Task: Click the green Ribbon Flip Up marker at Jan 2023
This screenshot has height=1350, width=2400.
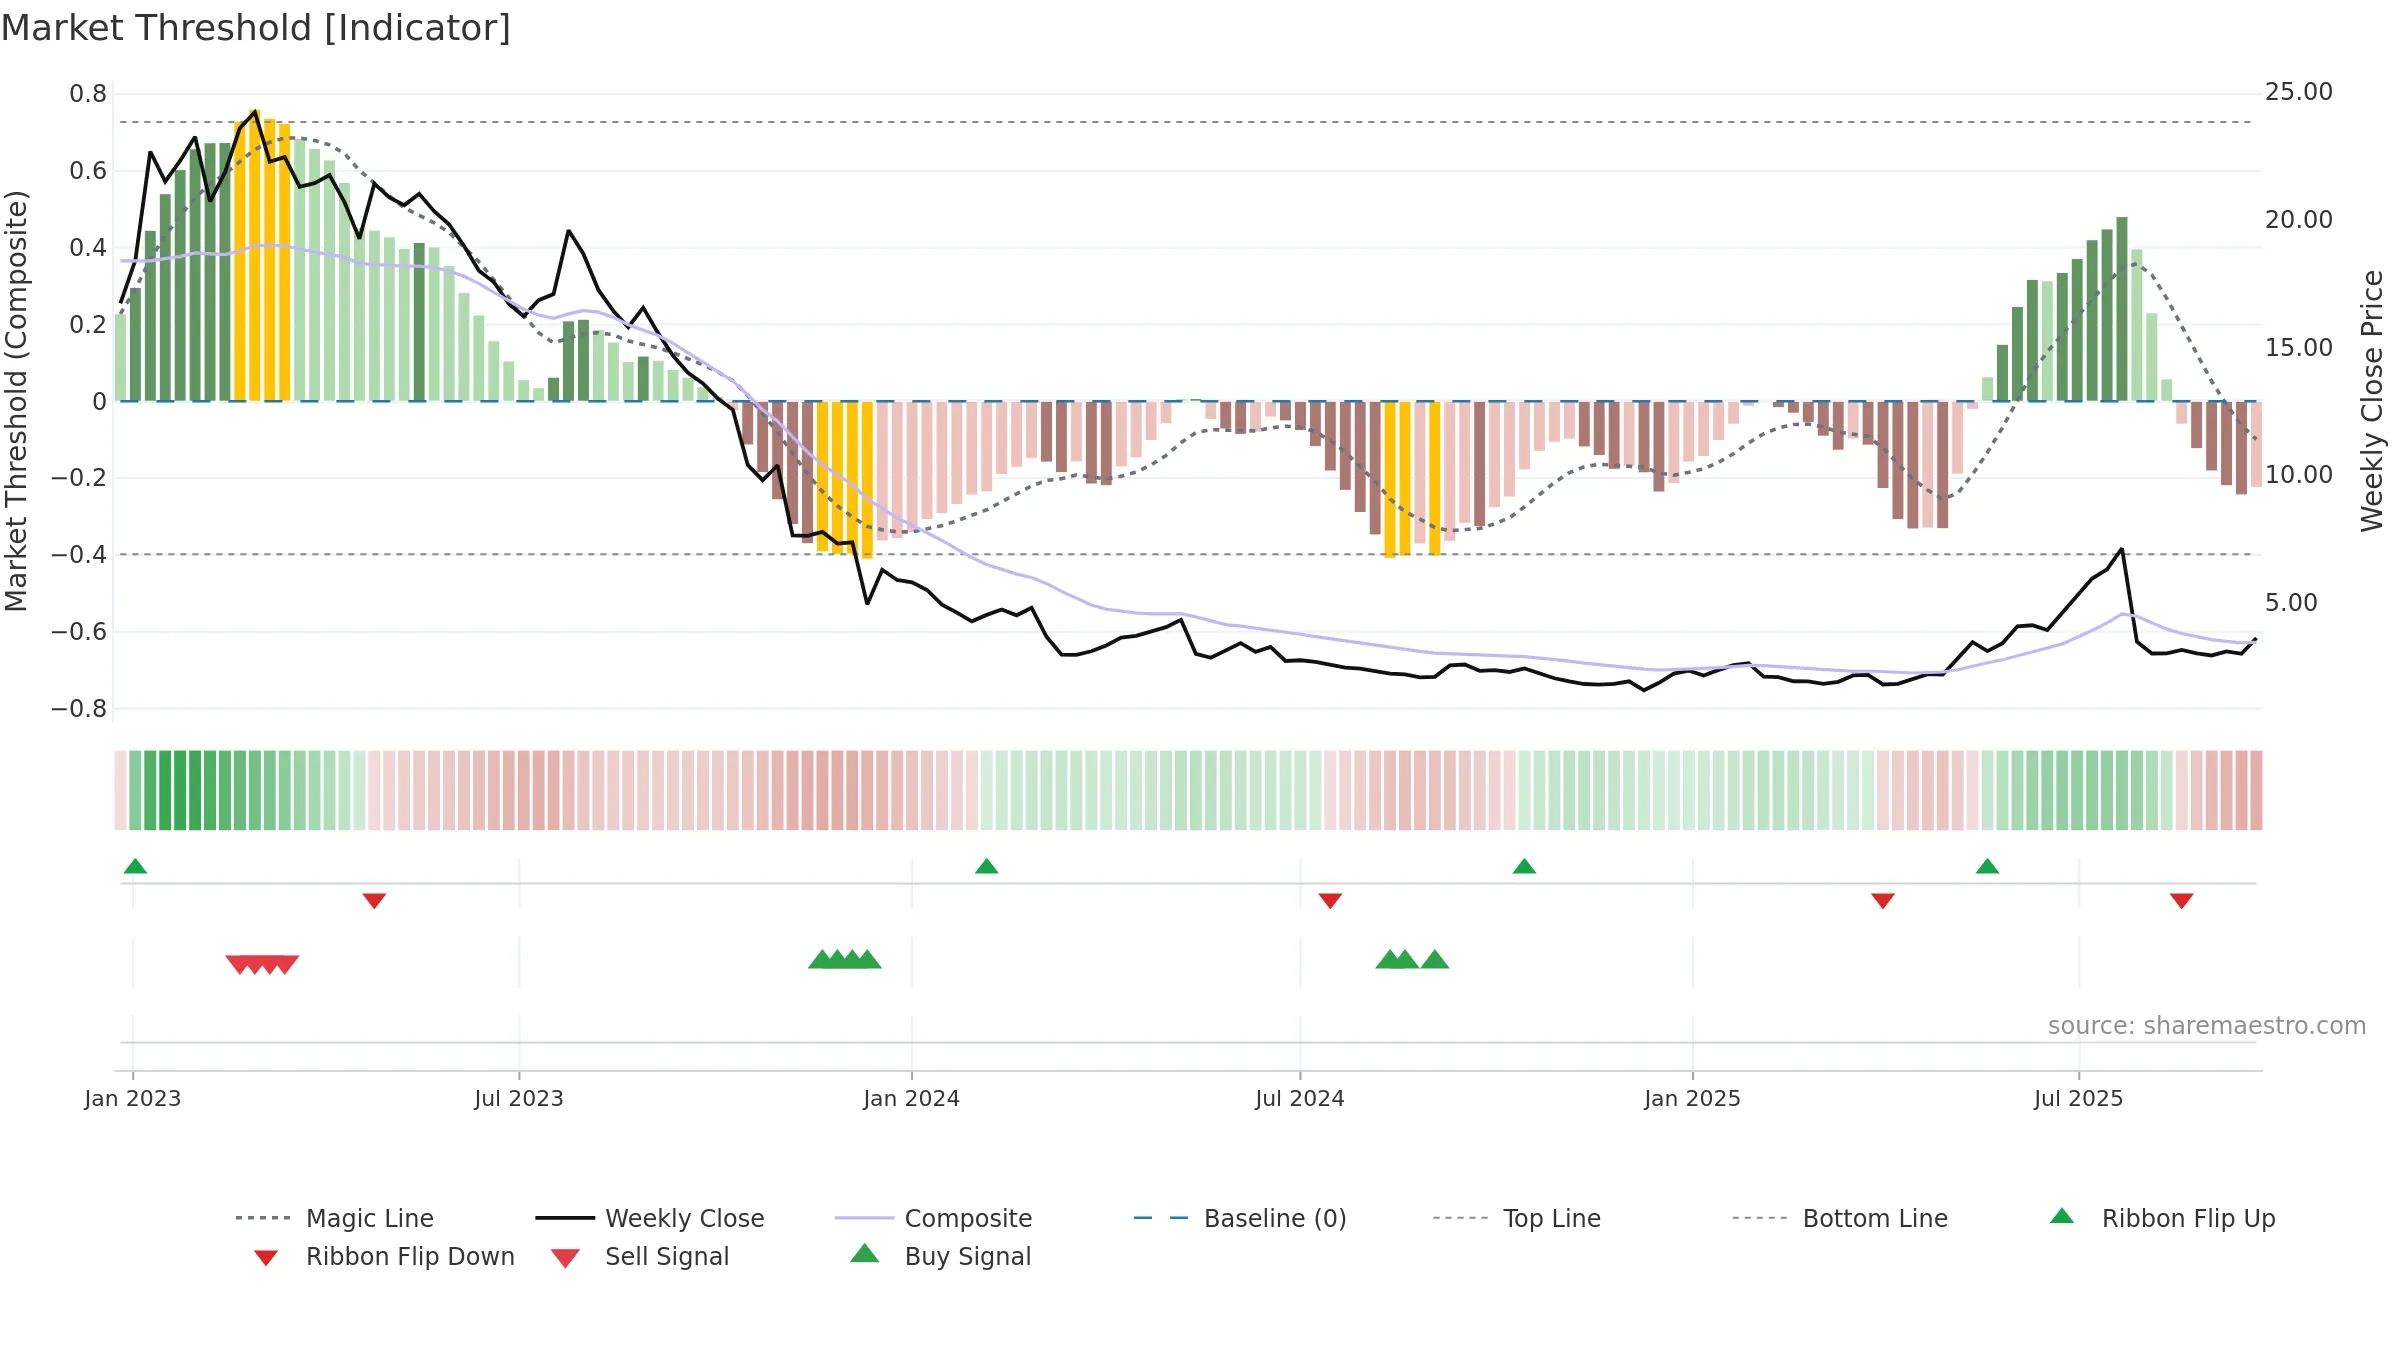Action: click(135, 866)
